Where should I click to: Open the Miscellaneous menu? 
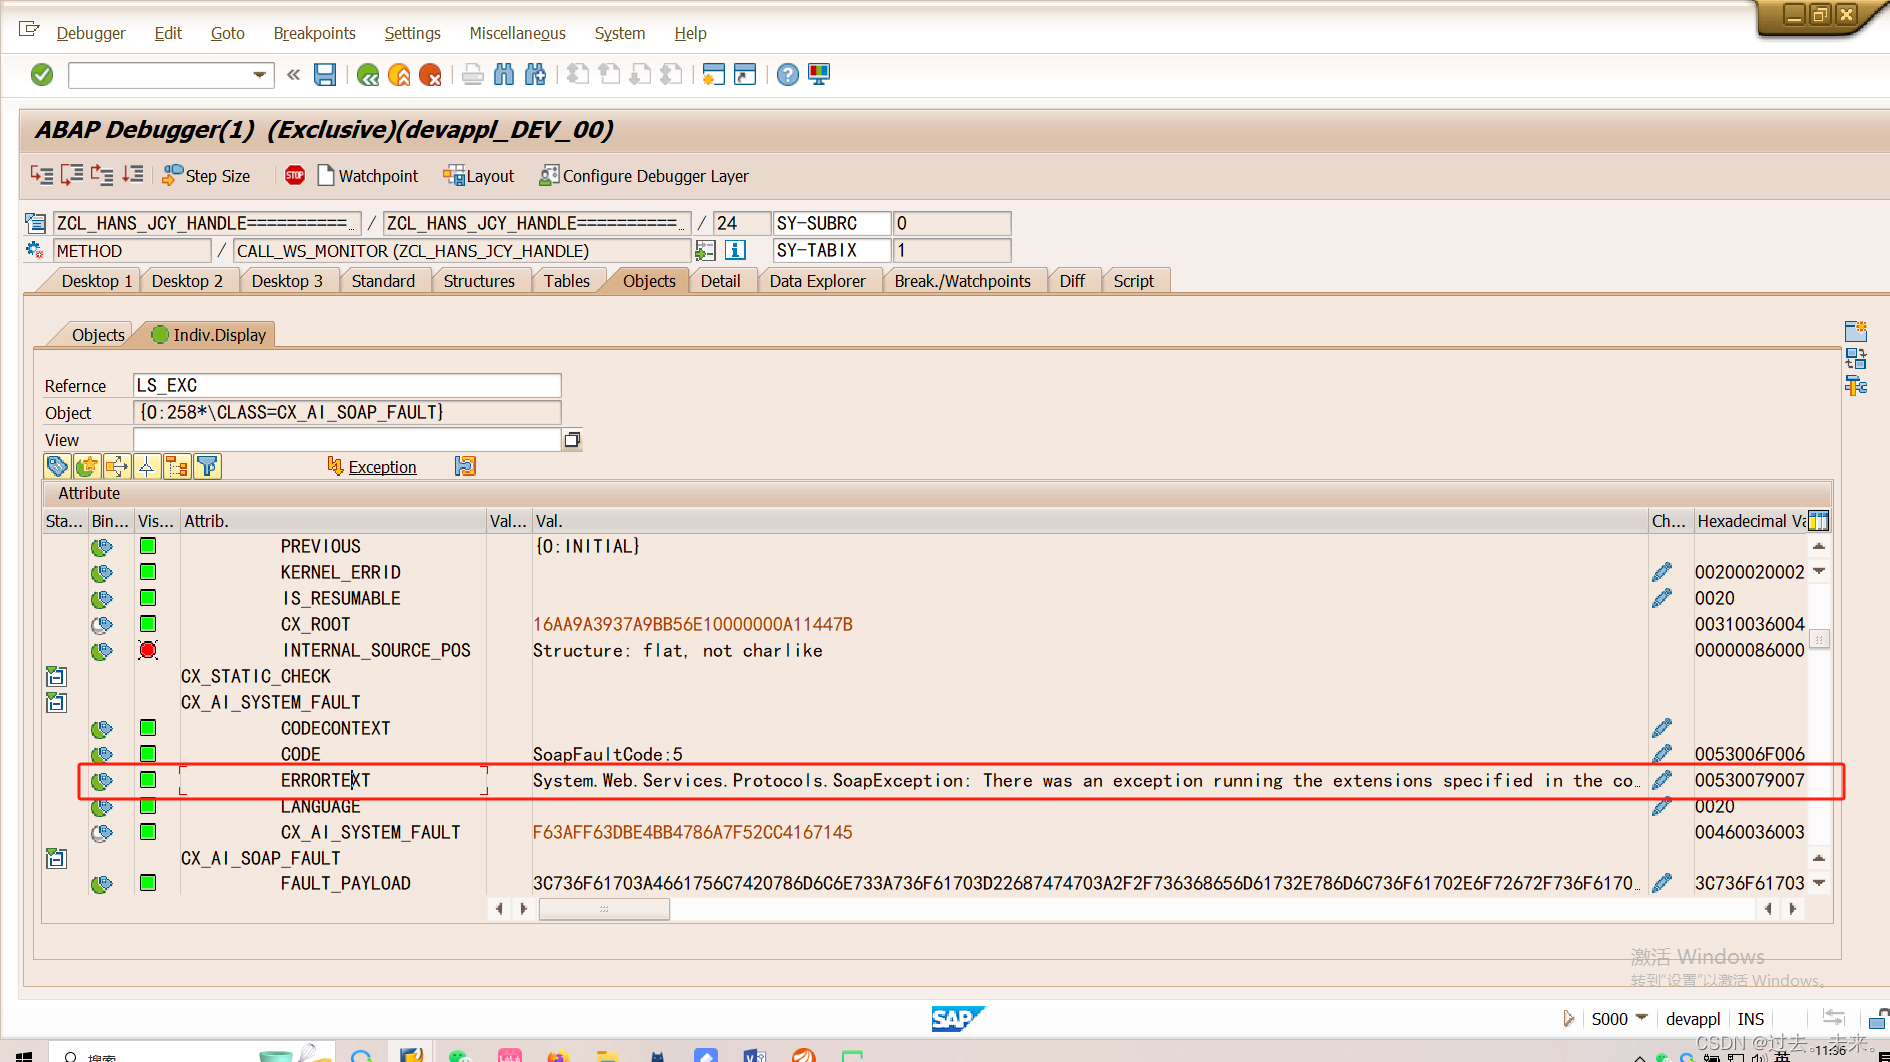coord(518,33)
